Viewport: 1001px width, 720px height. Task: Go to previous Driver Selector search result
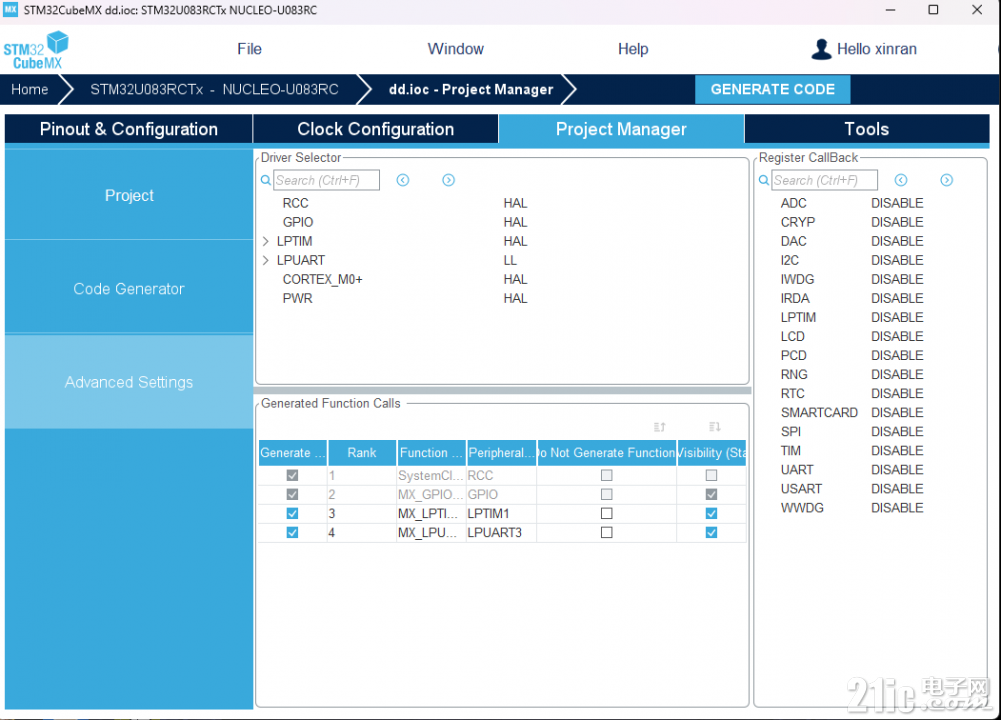click(x=403, y=180)
